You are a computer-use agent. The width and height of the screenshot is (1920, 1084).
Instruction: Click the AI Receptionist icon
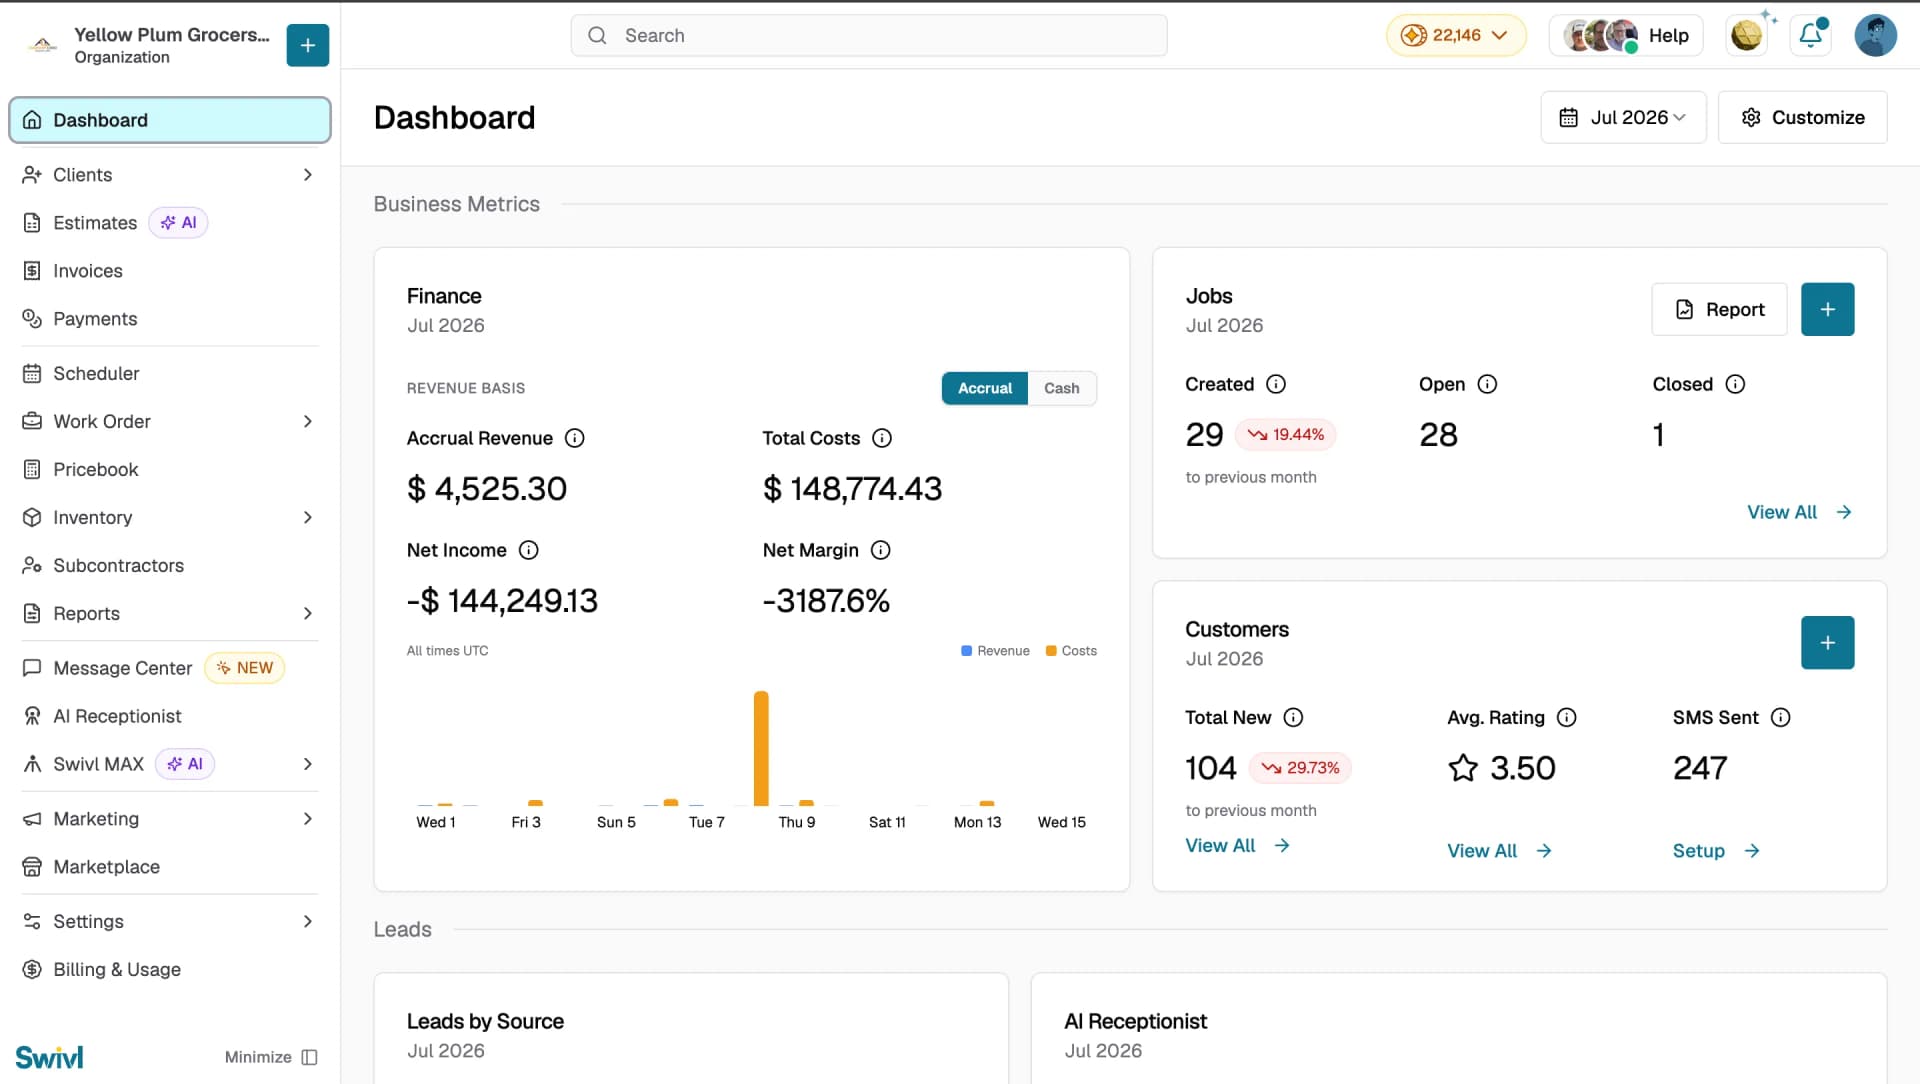pos(32,716)
